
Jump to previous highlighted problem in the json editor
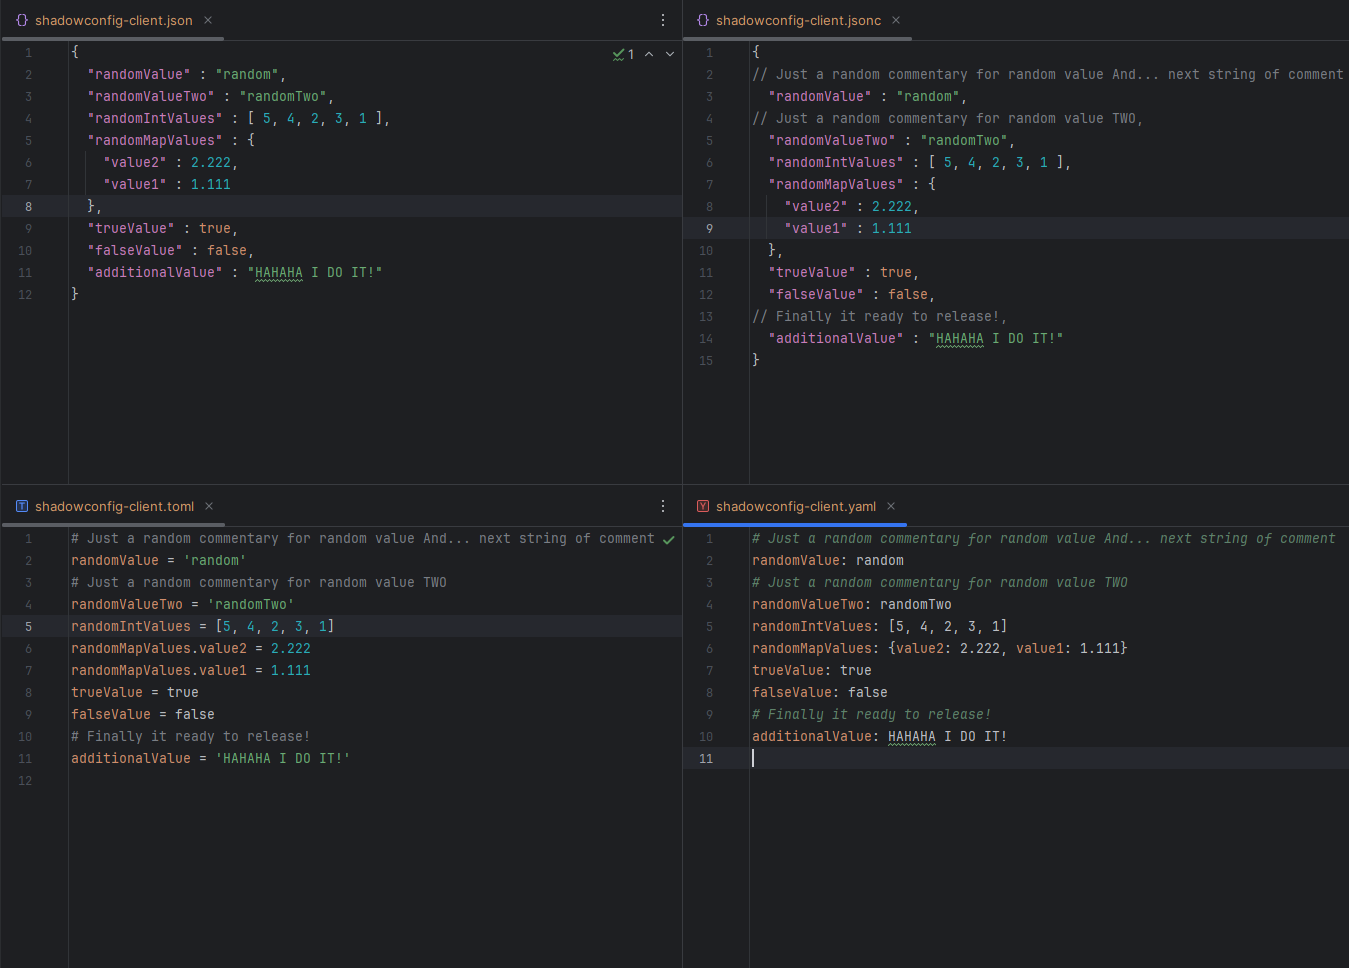tap(649, 54)
